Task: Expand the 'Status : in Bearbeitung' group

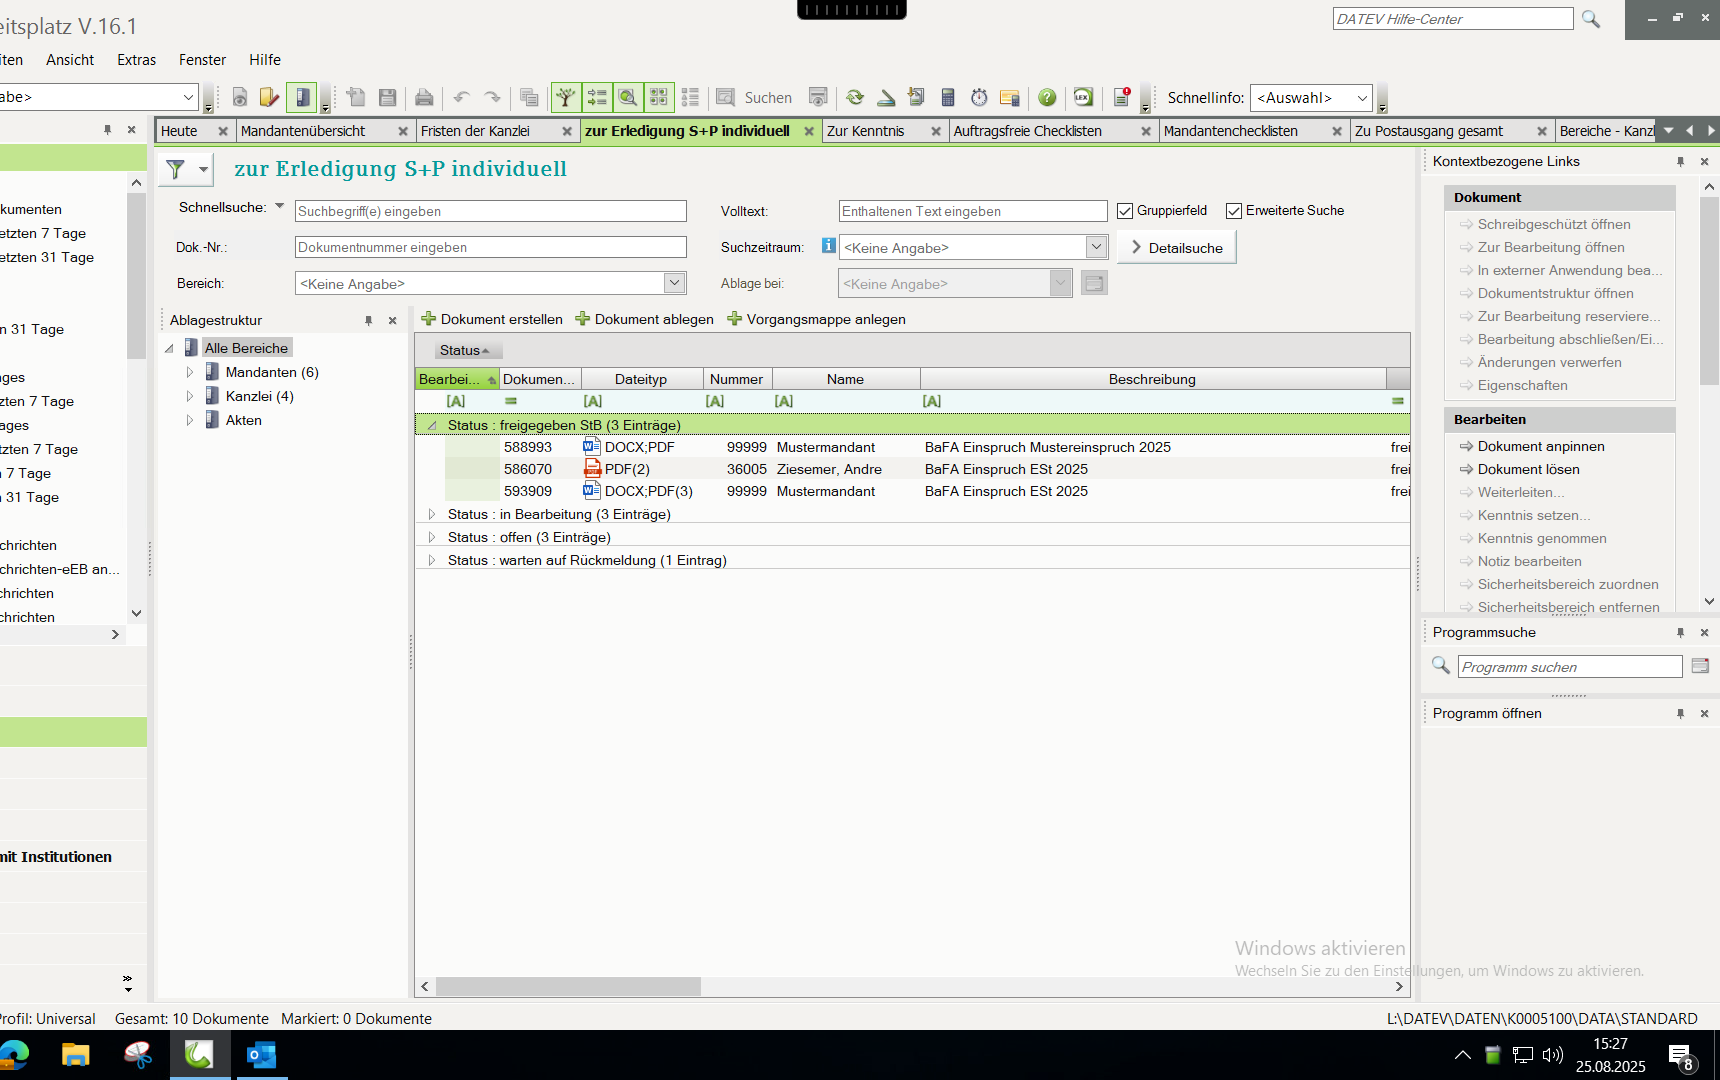Action: (x=432, y=514)
